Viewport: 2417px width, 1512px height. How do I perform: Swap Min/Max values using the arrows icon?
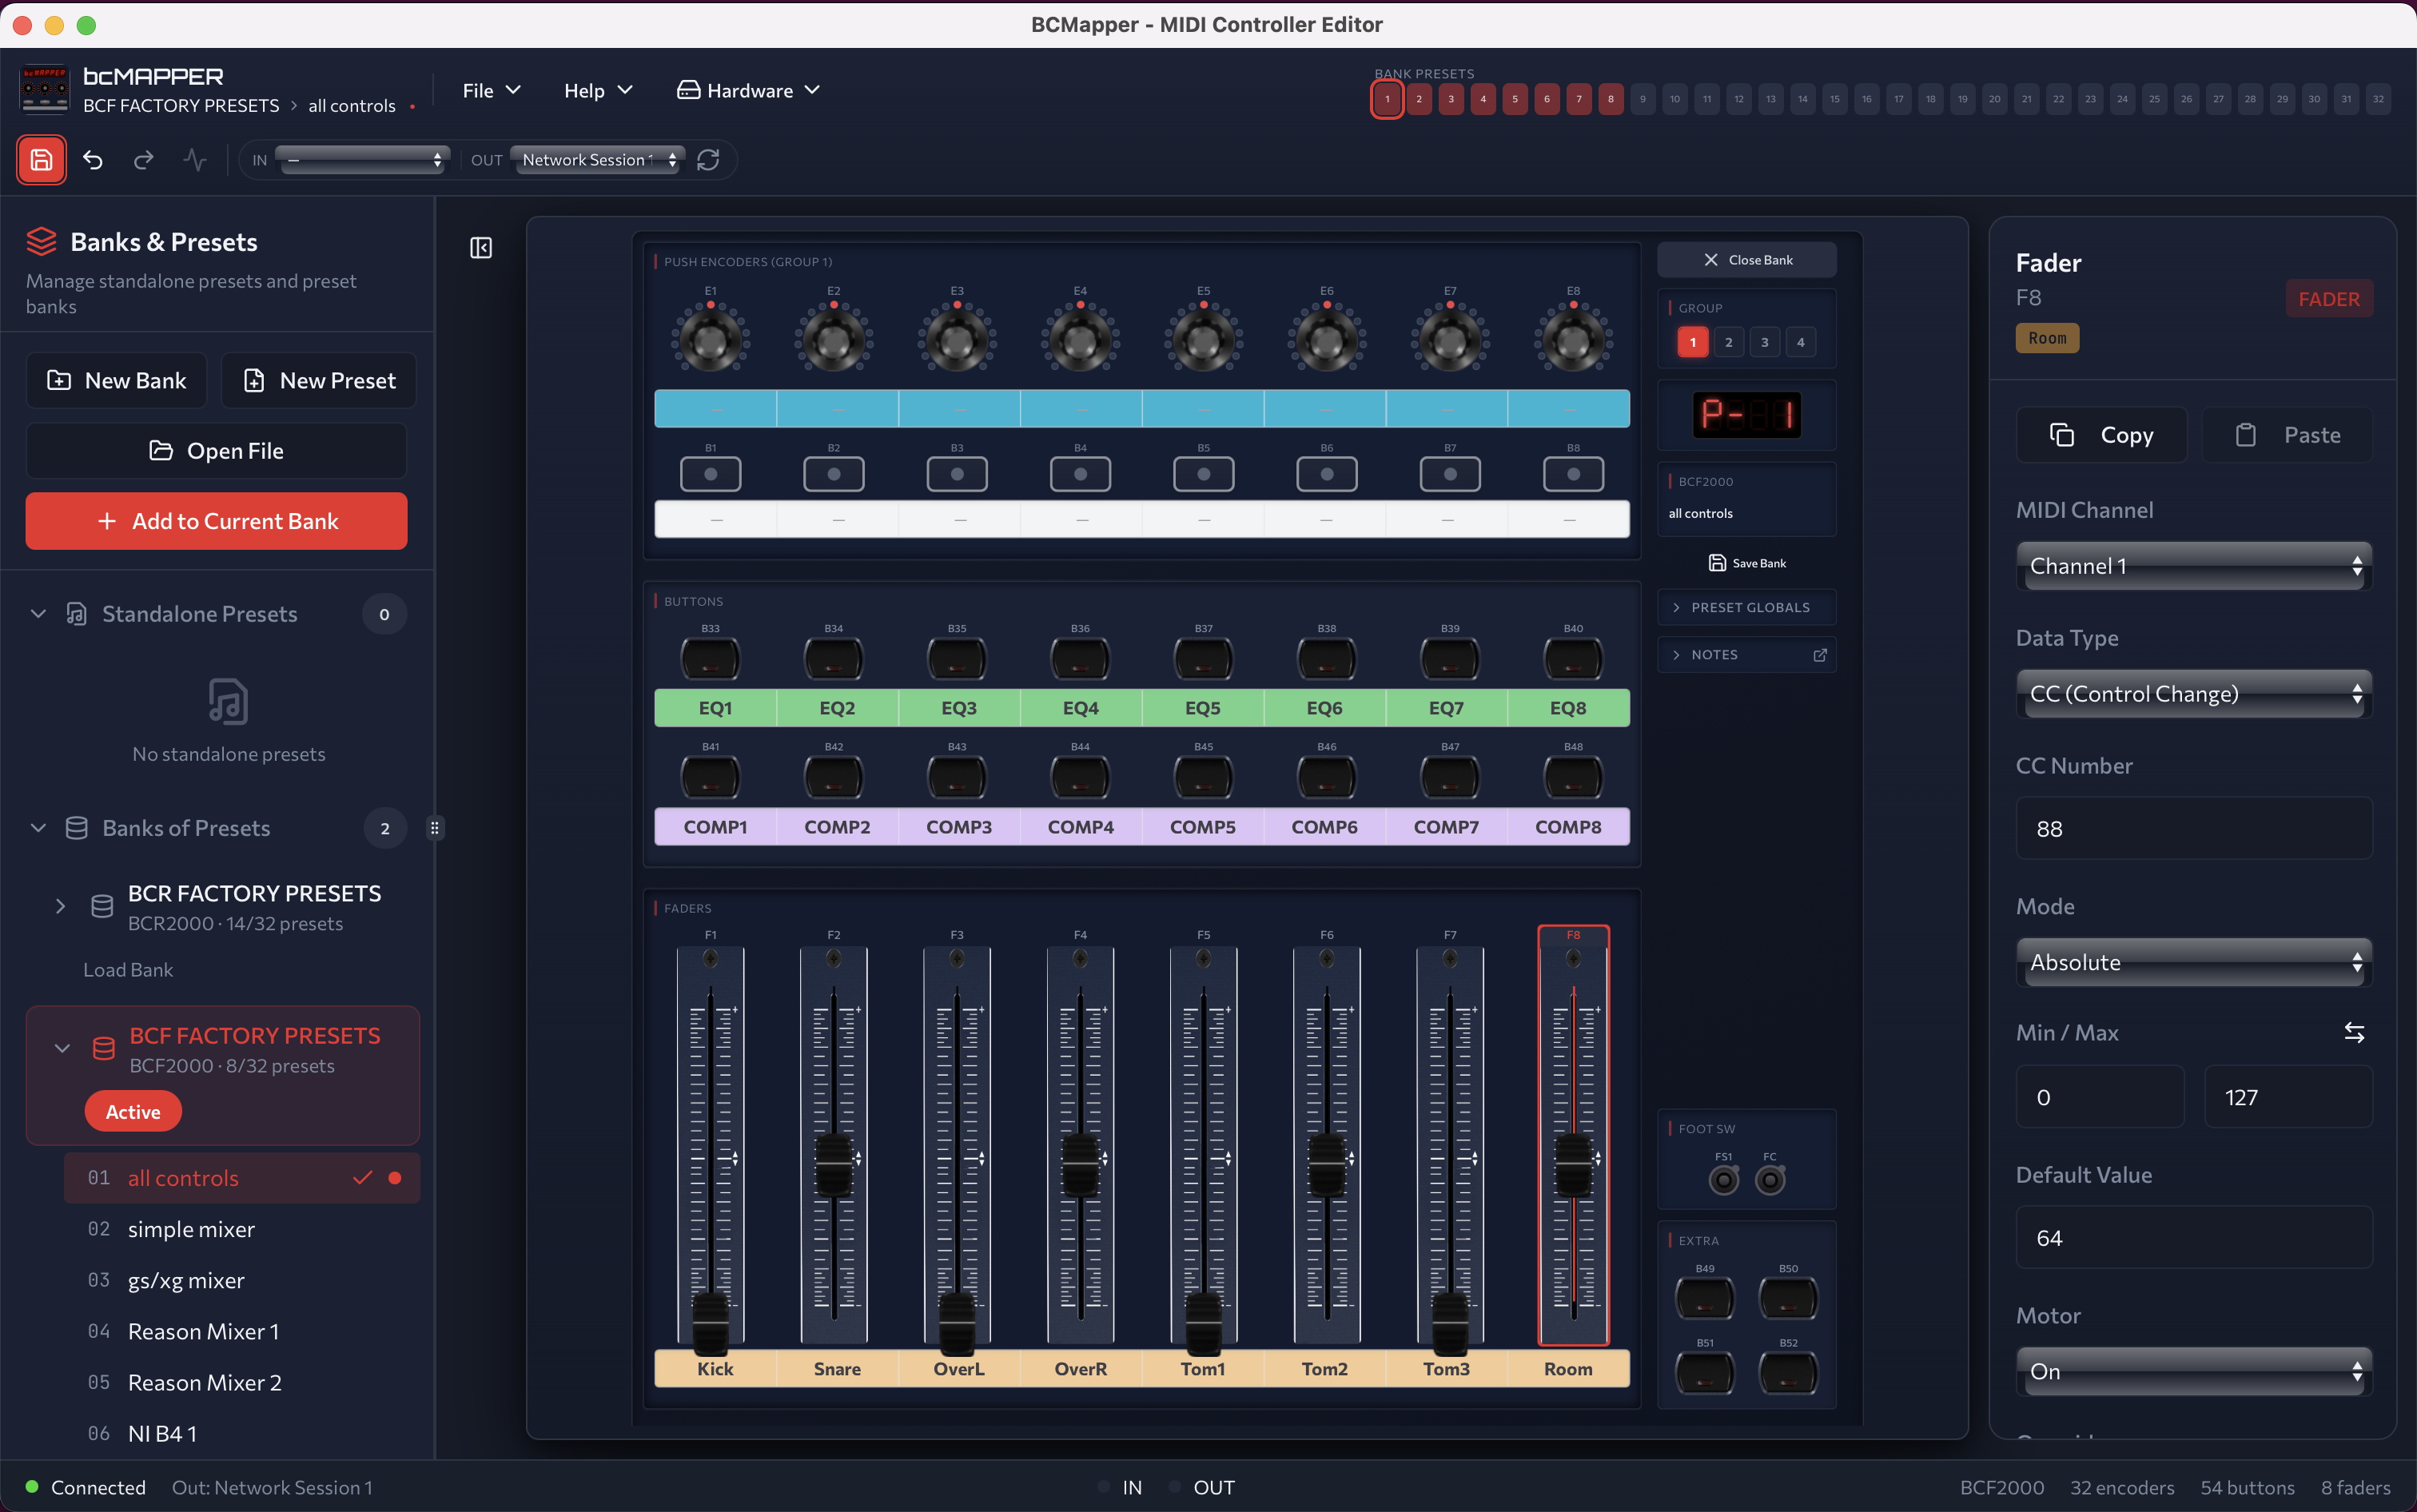[x=2354, y=1032]
